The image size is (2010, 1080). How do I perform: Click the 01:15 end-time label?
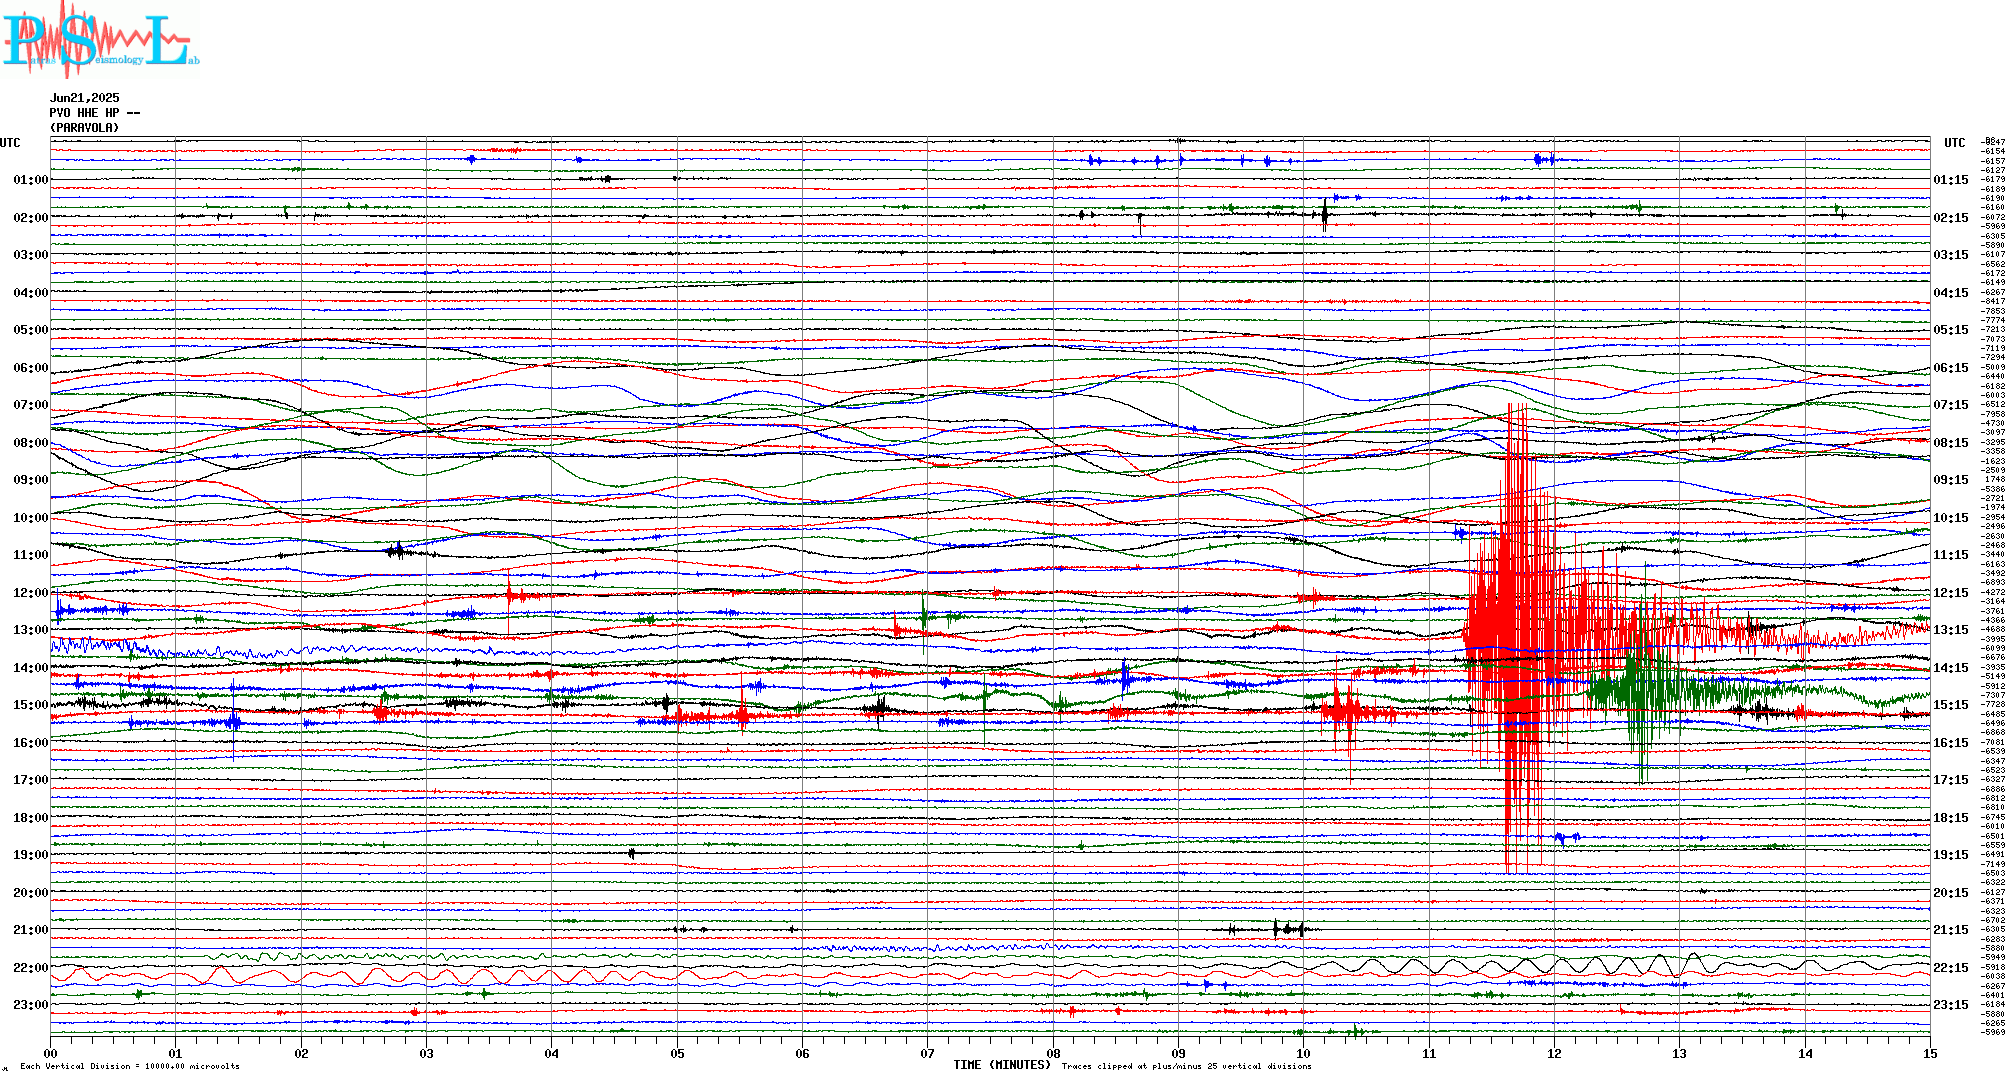(x=1951, y=180)
